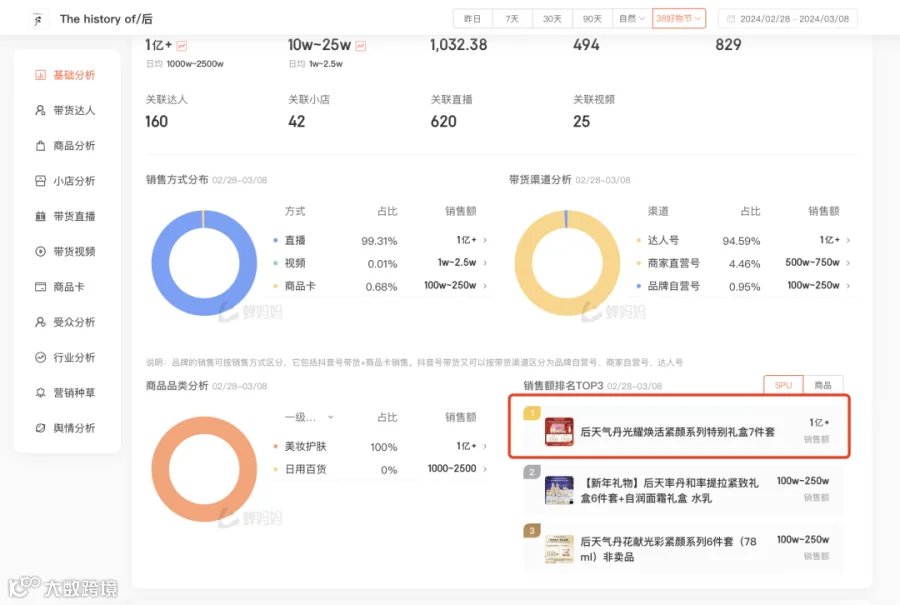This screenshot has width=900, height=605.
Task: Select the 7天 time range
Action: tap(512, 19)
